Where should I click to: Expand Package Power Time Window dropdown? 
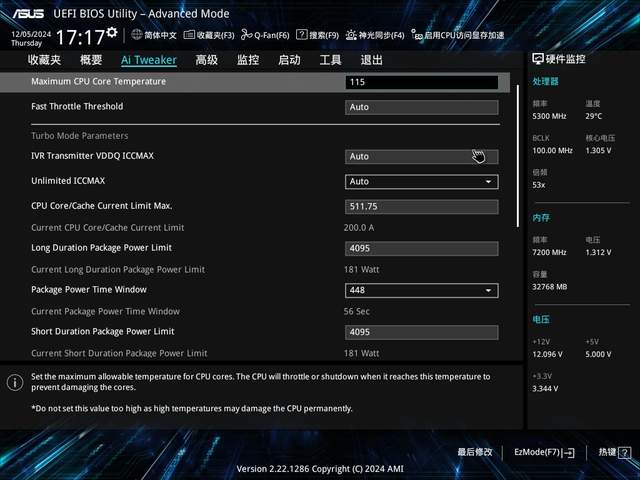(422, 290)
